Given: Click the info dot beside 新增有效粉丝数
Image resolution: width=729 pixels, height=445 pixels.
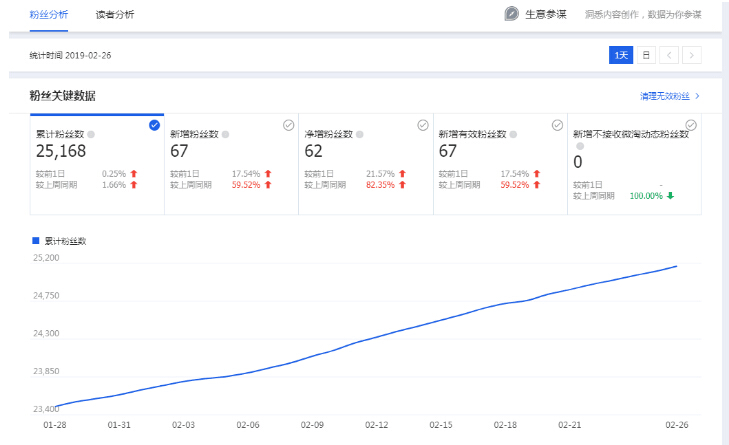Looking at the screenshot, I should [x=513, y=134].
